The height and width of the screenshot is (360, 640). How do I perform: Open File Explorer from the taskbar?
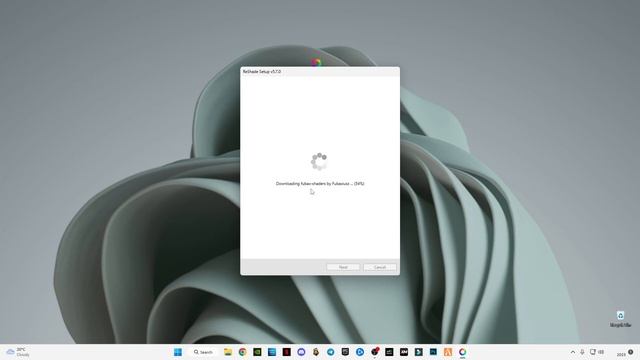click(228, 352)
